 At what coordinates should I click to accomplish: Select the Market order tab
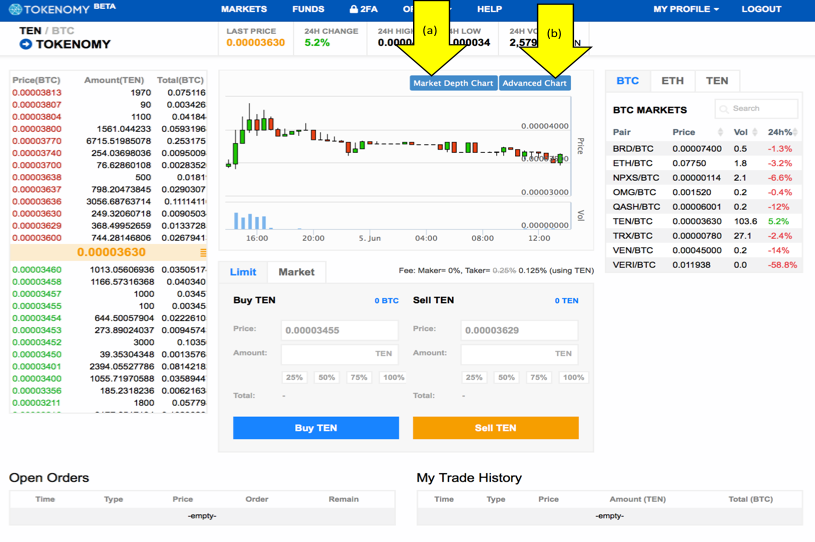296,272
